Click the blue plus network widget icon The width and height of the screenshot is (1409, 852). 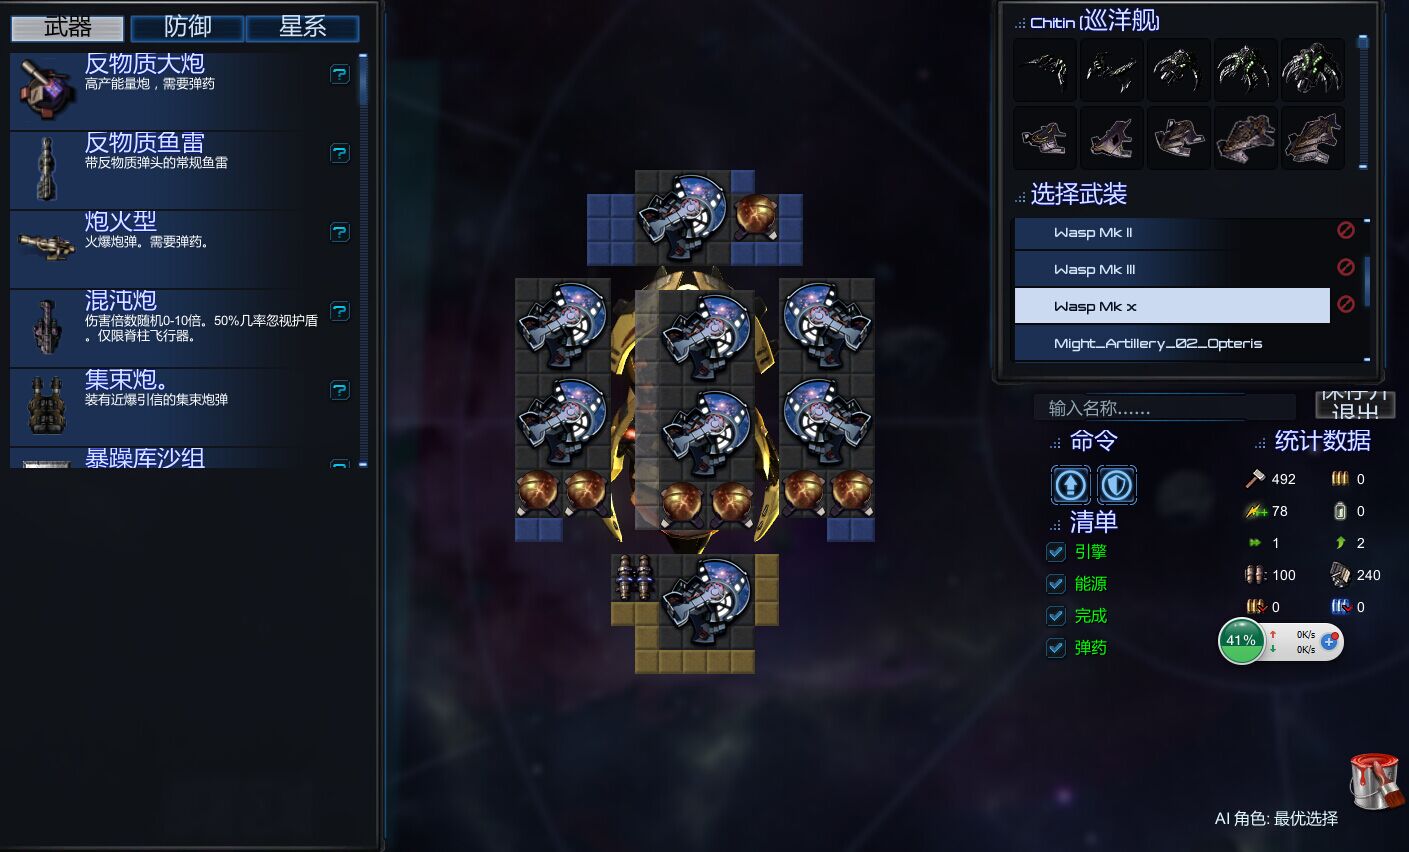click(1329, 641)
